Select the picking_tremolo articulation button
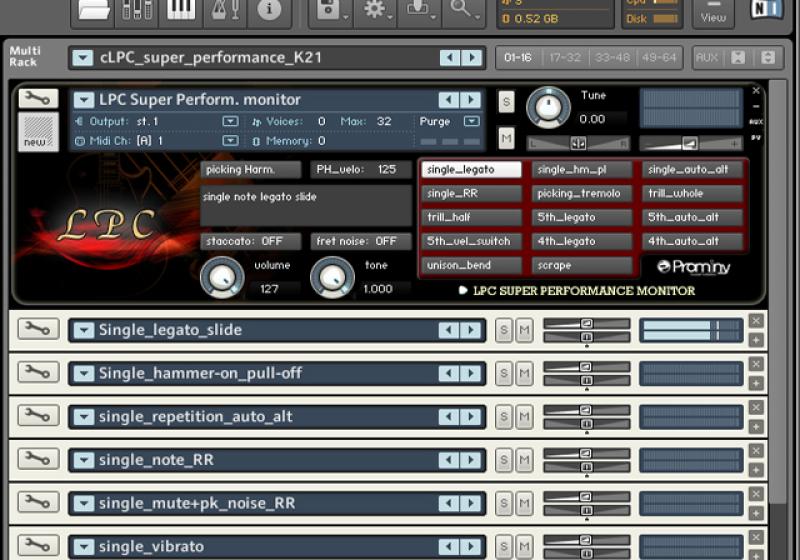The height and width of the screenshot is (560, 800). [581, 193]
